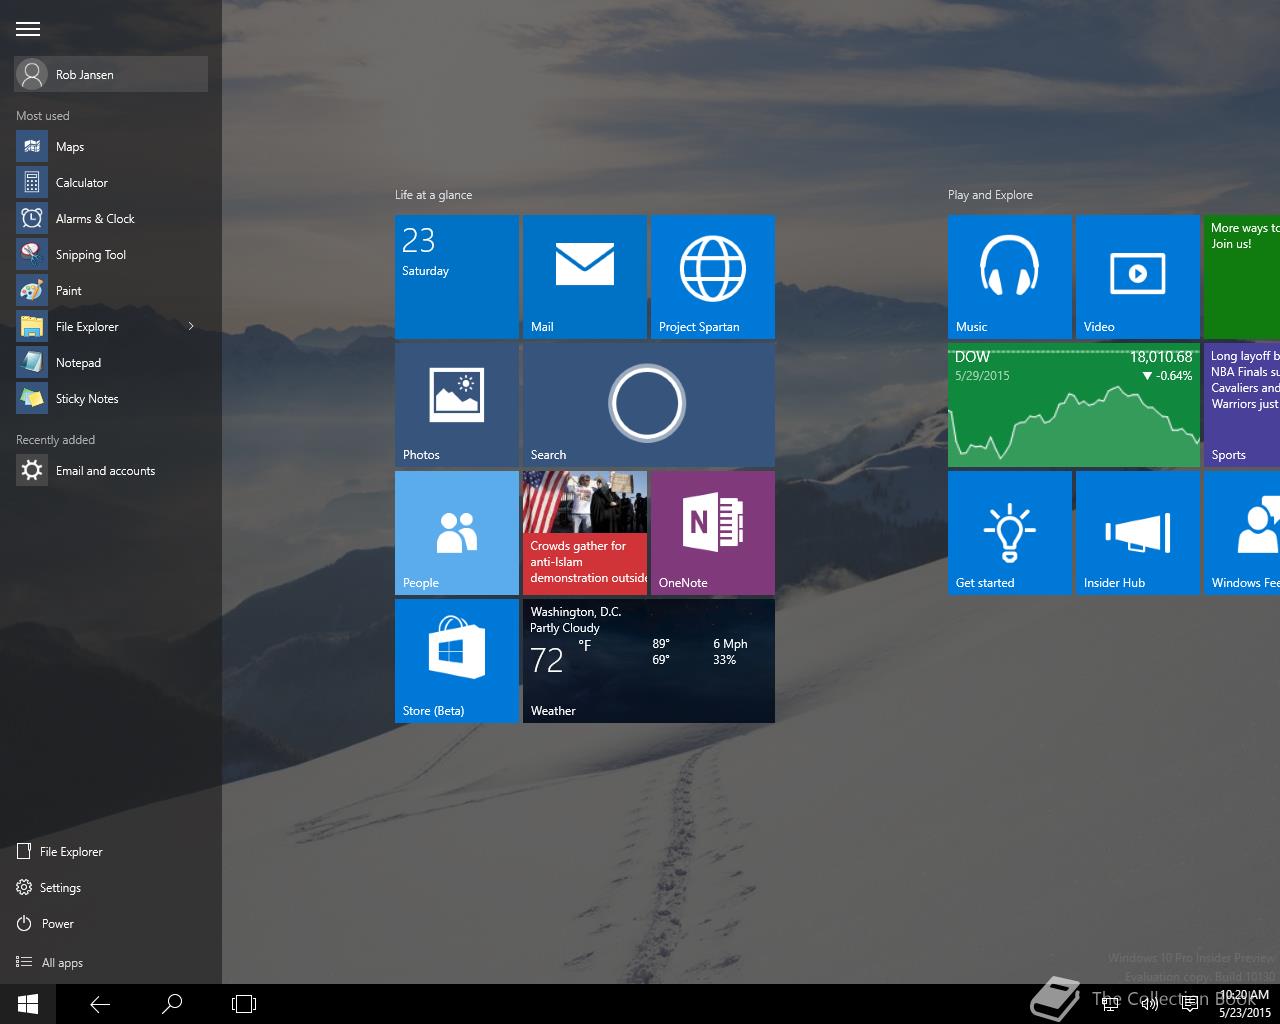
Task: Open the volume control in system tray
Action: (x=1150, y=1004)
